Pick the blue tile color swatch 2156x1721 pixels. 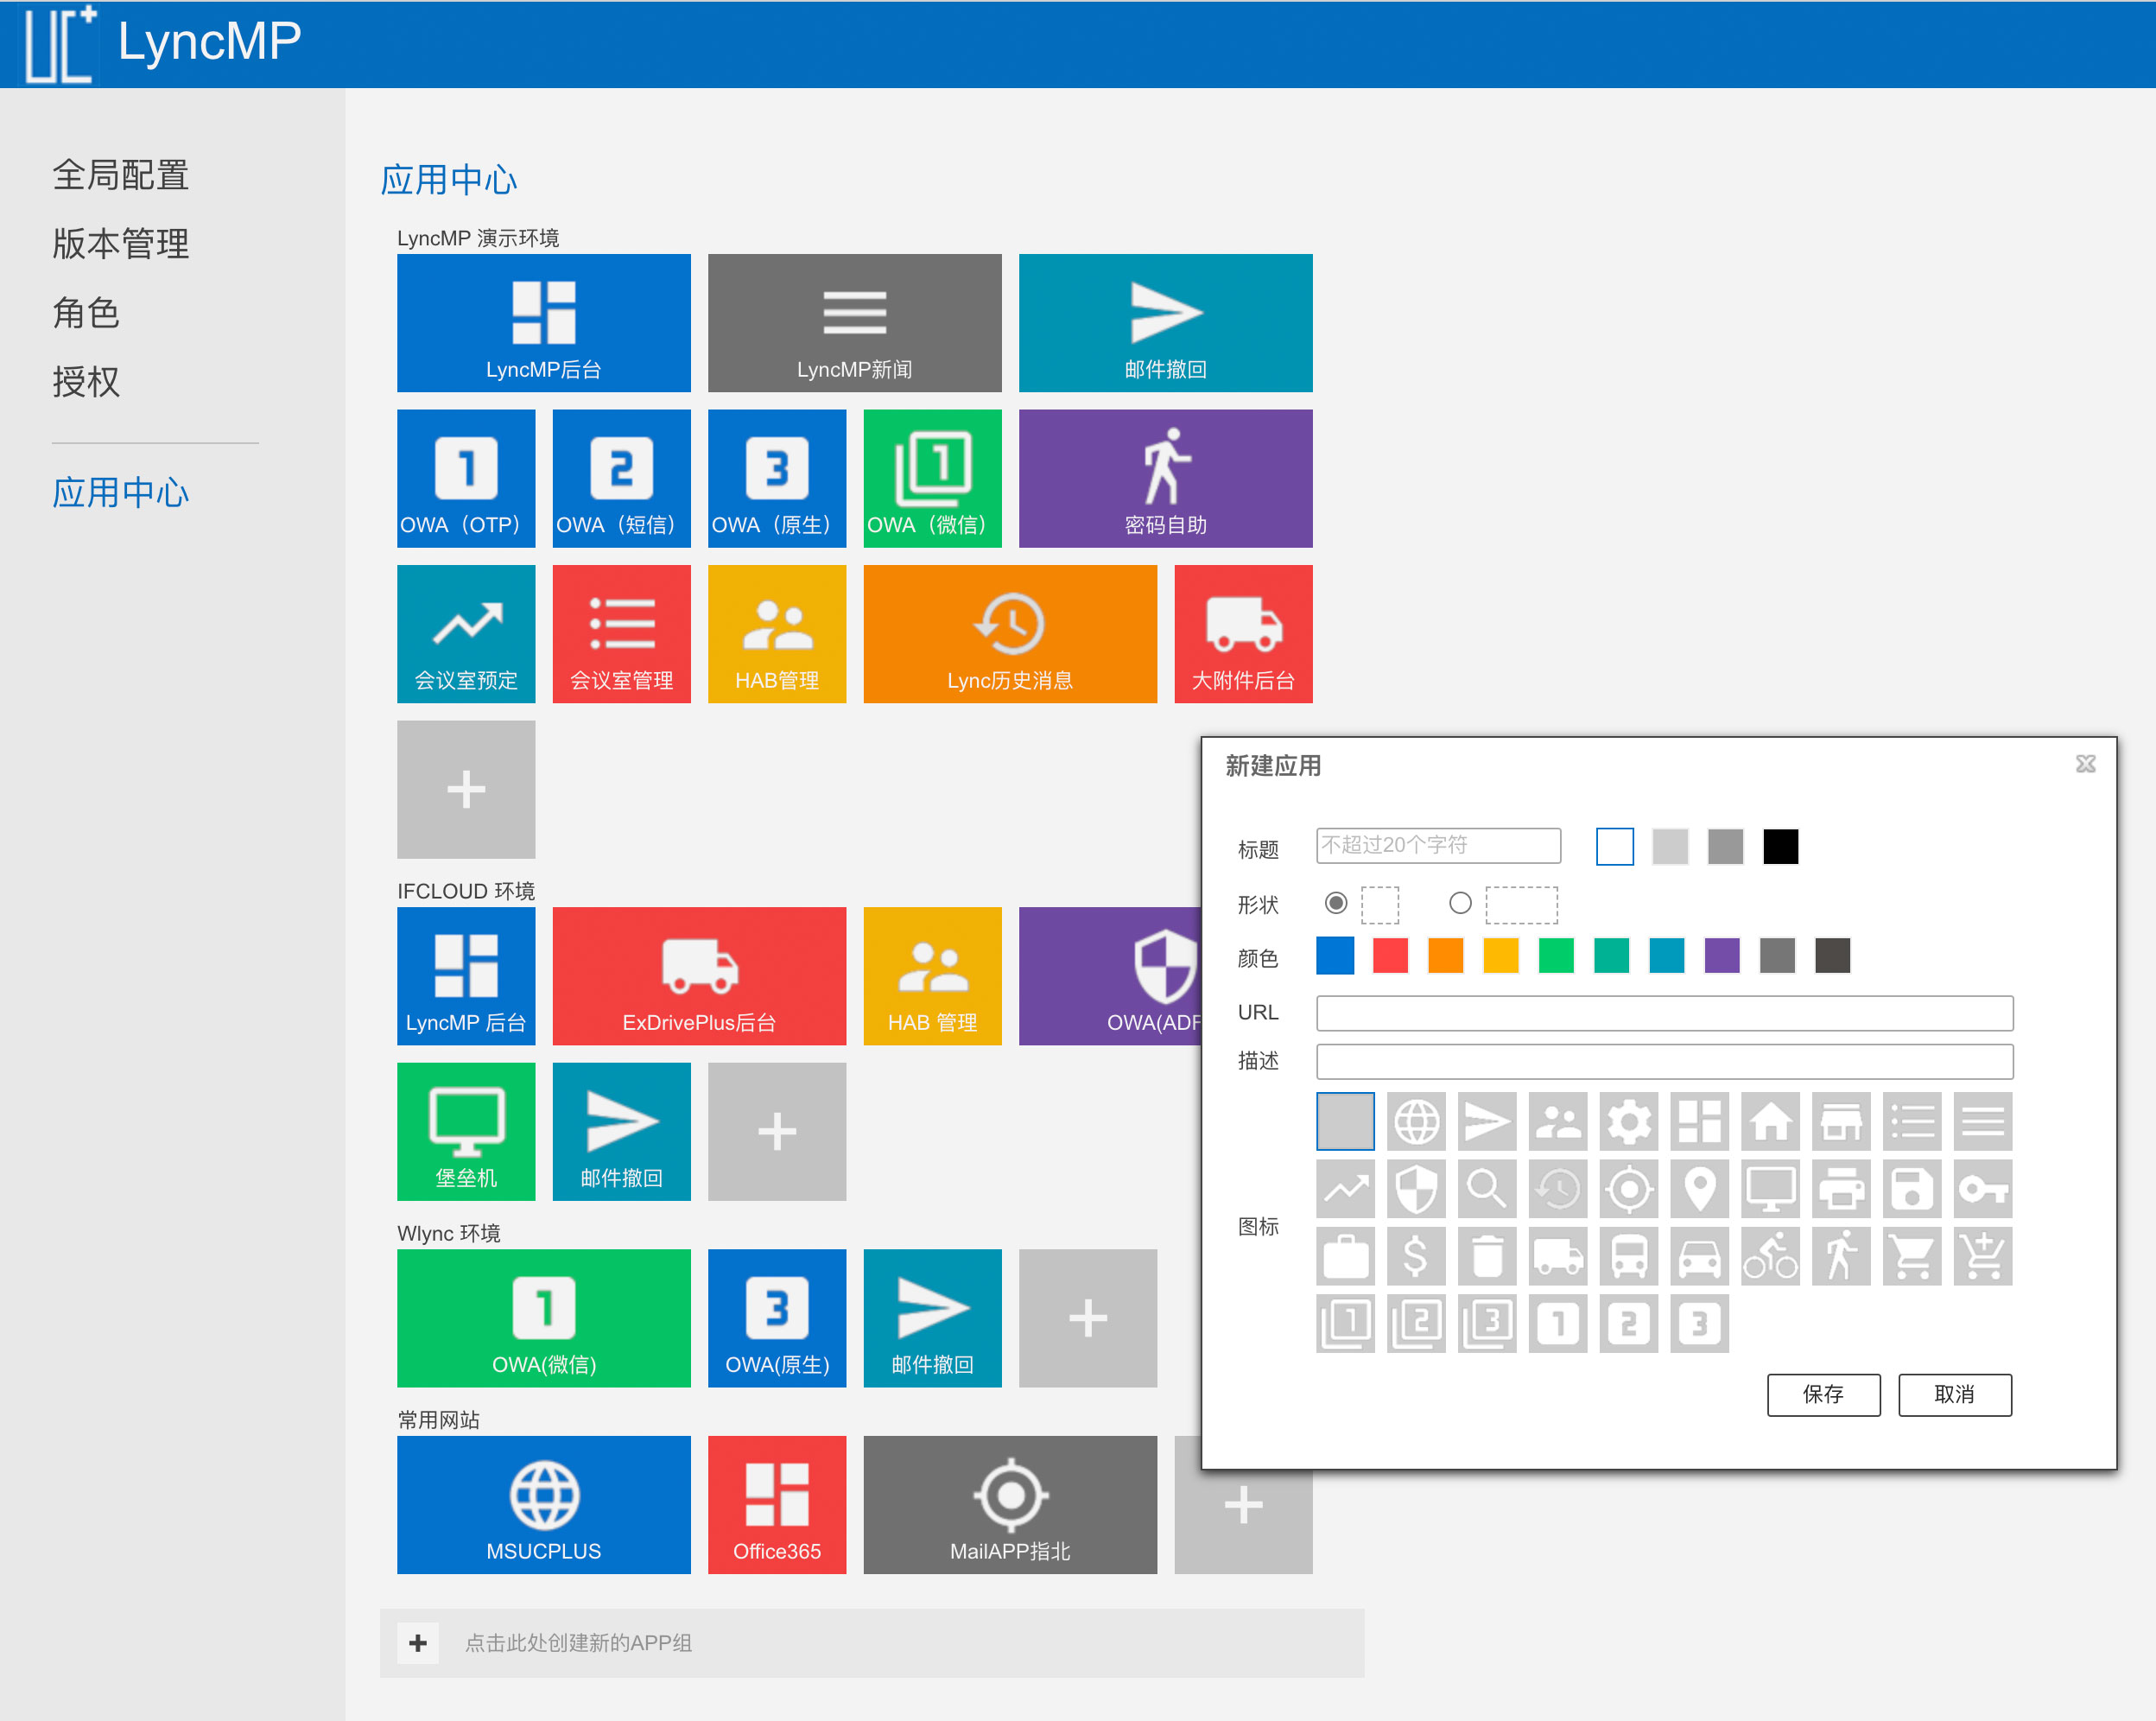pyautogui.click(x=1335, y=955)
